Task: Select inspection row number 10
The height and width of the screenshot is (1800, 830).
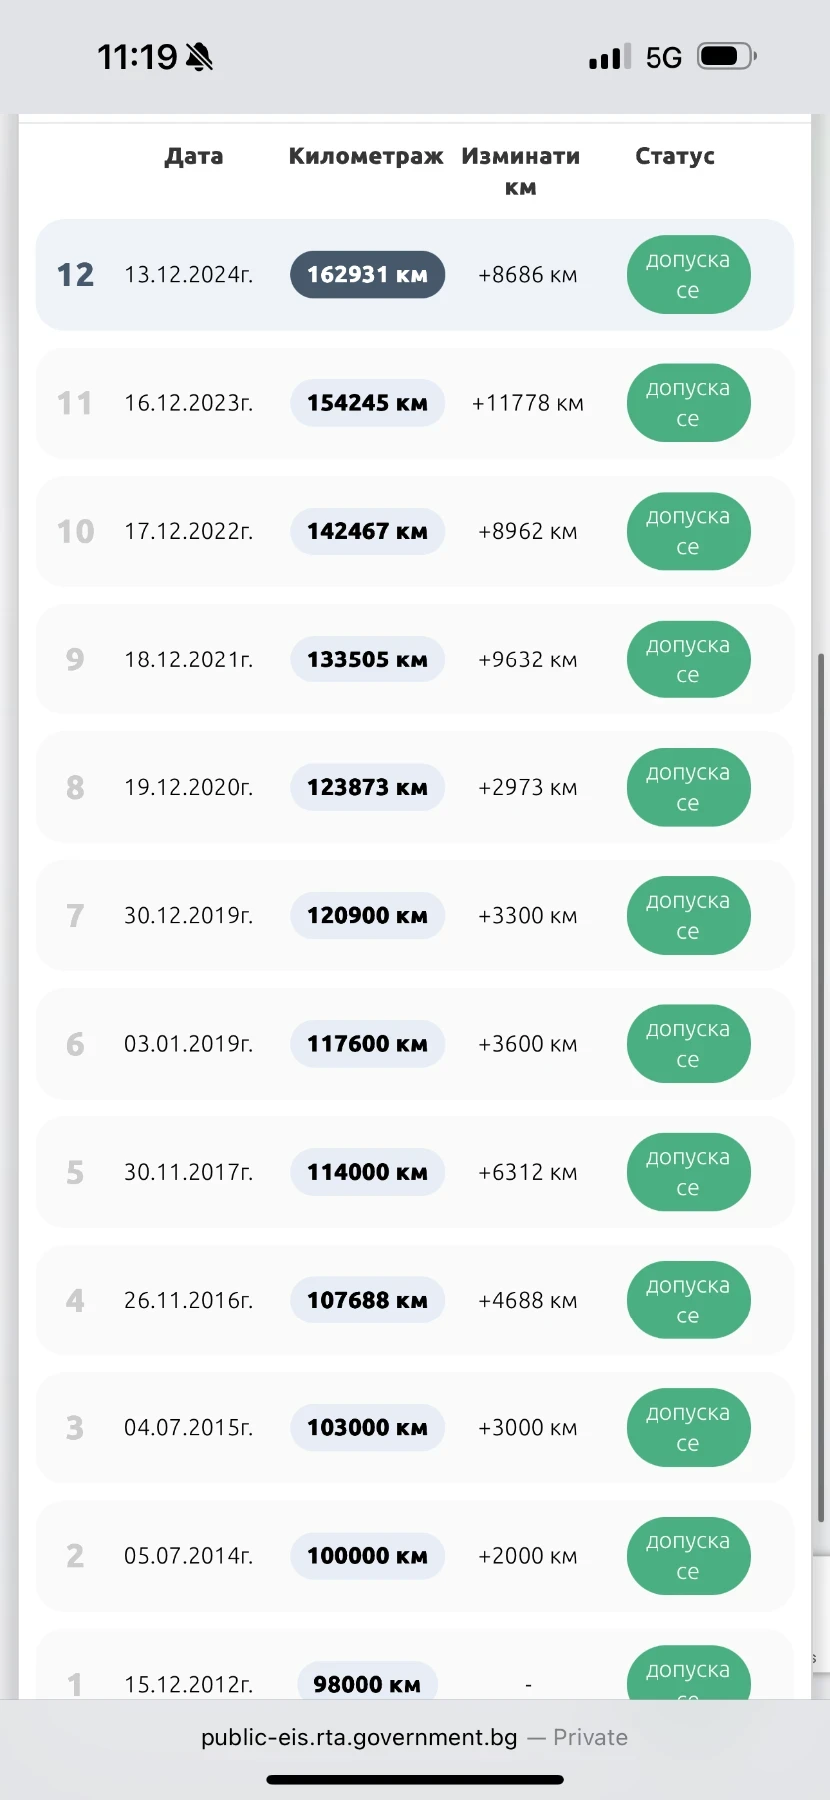Action: point(415,531)
